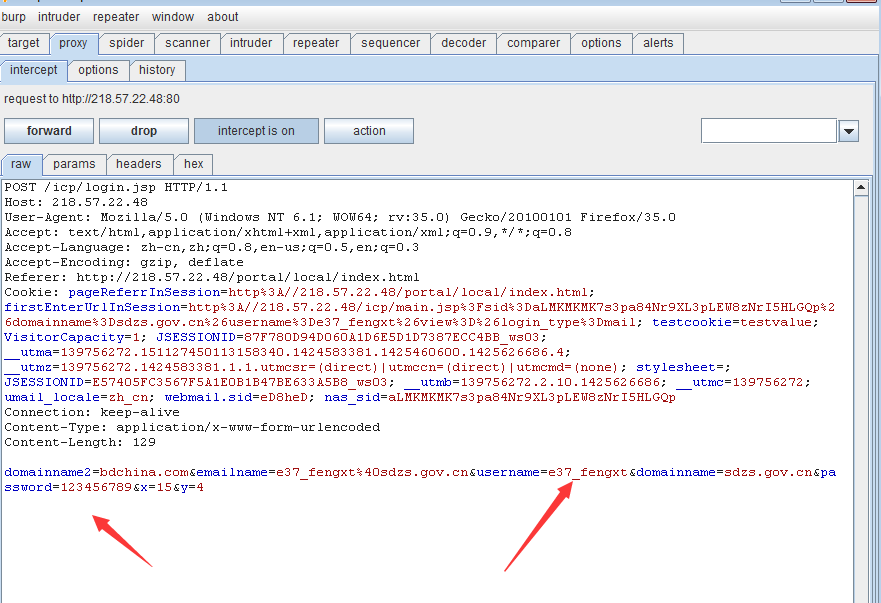Click the testcookie=testvalue cookie

[x=732, y=323]
